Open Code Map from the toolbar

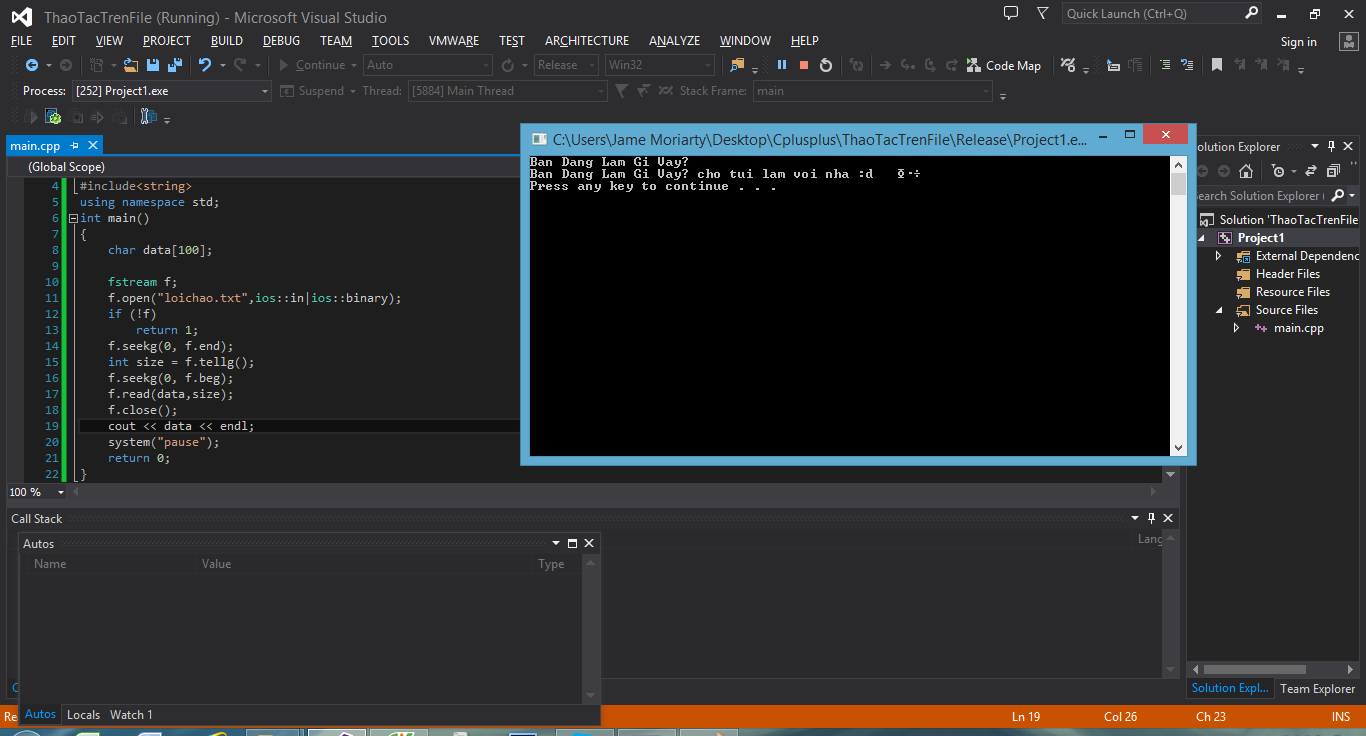click(1003, 65)
